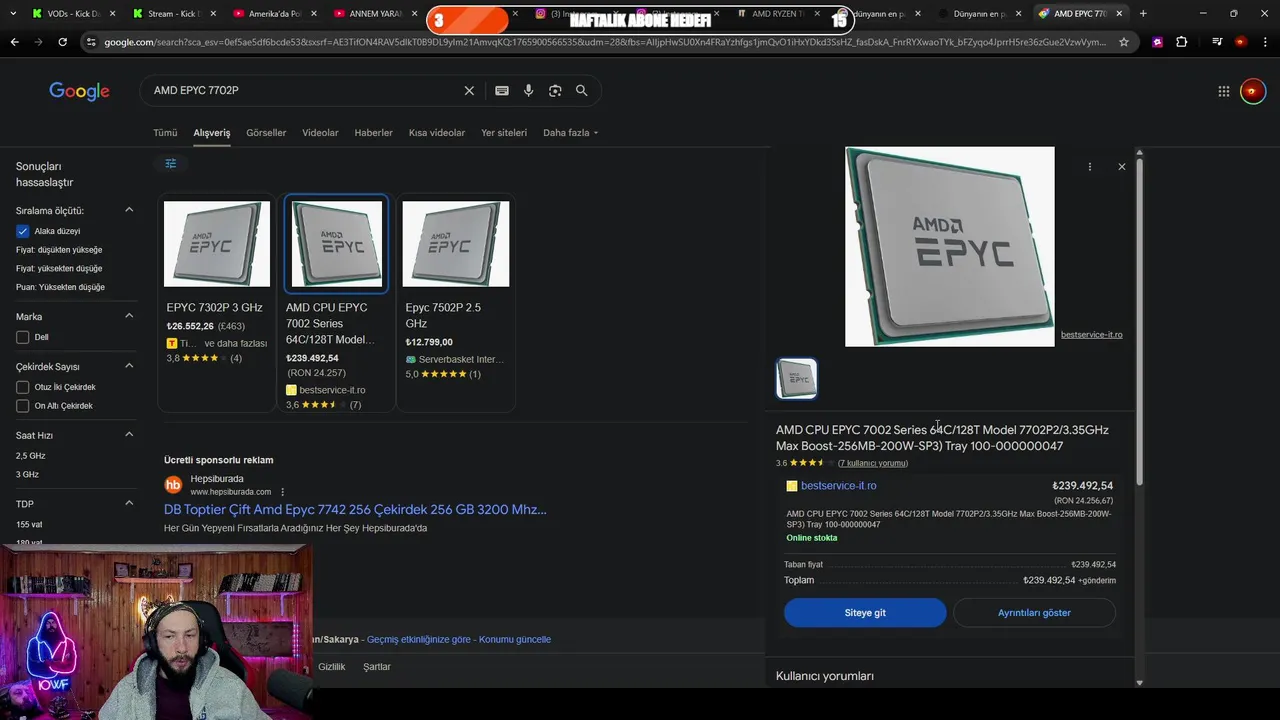1280x720 pixels.
Task: Click the Siteye git button
Action: click(x=865, y=613)
